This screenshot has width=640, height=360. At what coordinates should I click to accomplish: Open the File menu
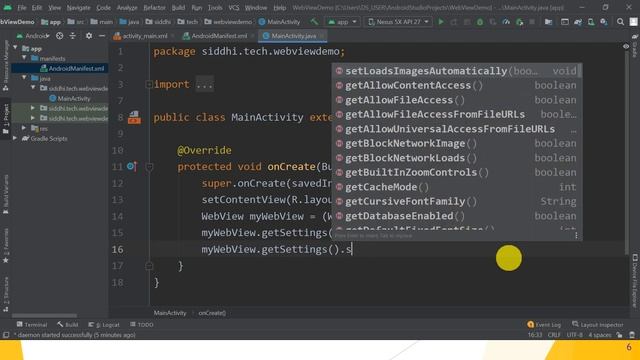click(x=22, y=7)
